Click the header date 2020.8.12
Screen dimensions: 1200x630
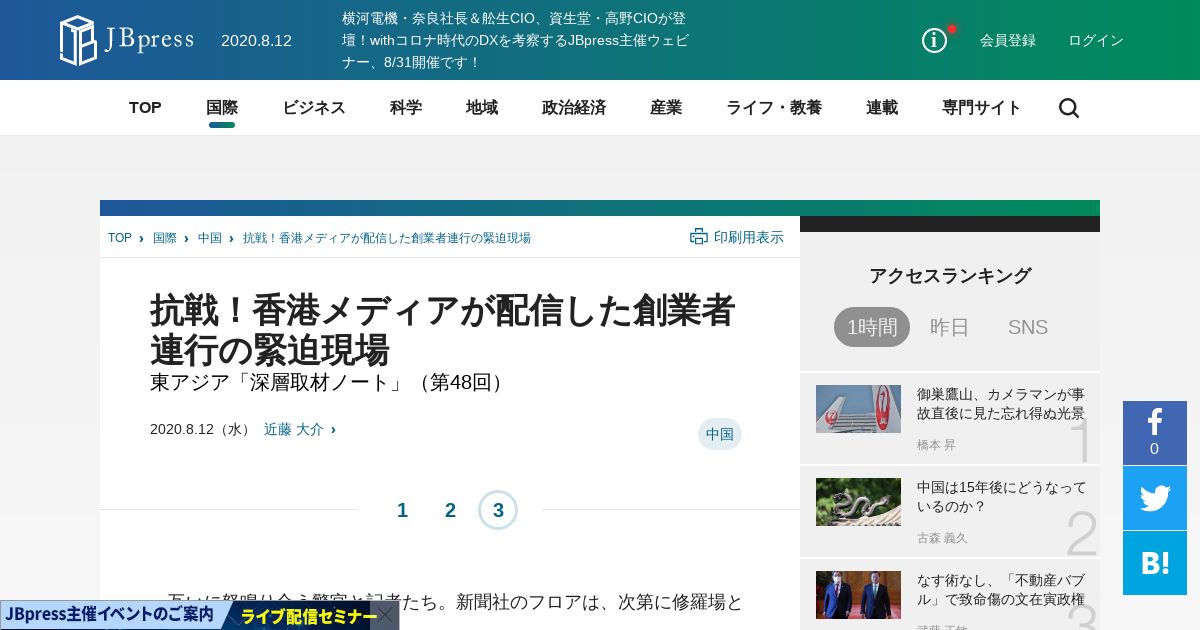point(256,41)
